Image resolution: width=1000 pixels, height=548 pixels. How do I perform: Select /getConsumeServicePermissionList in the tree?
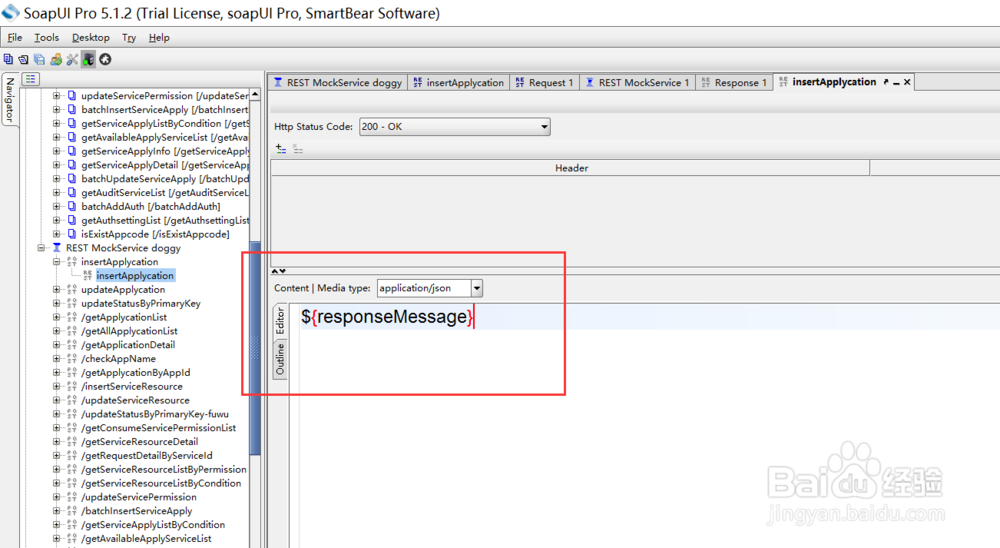(x=158, y=427)
